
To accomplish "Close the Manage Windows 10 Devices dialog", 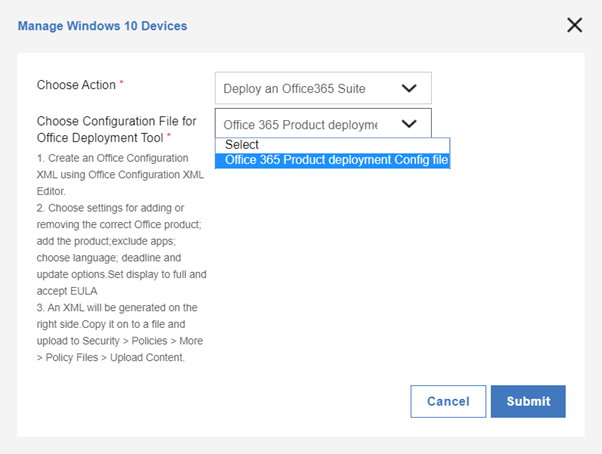I will [x=574, y=25].
